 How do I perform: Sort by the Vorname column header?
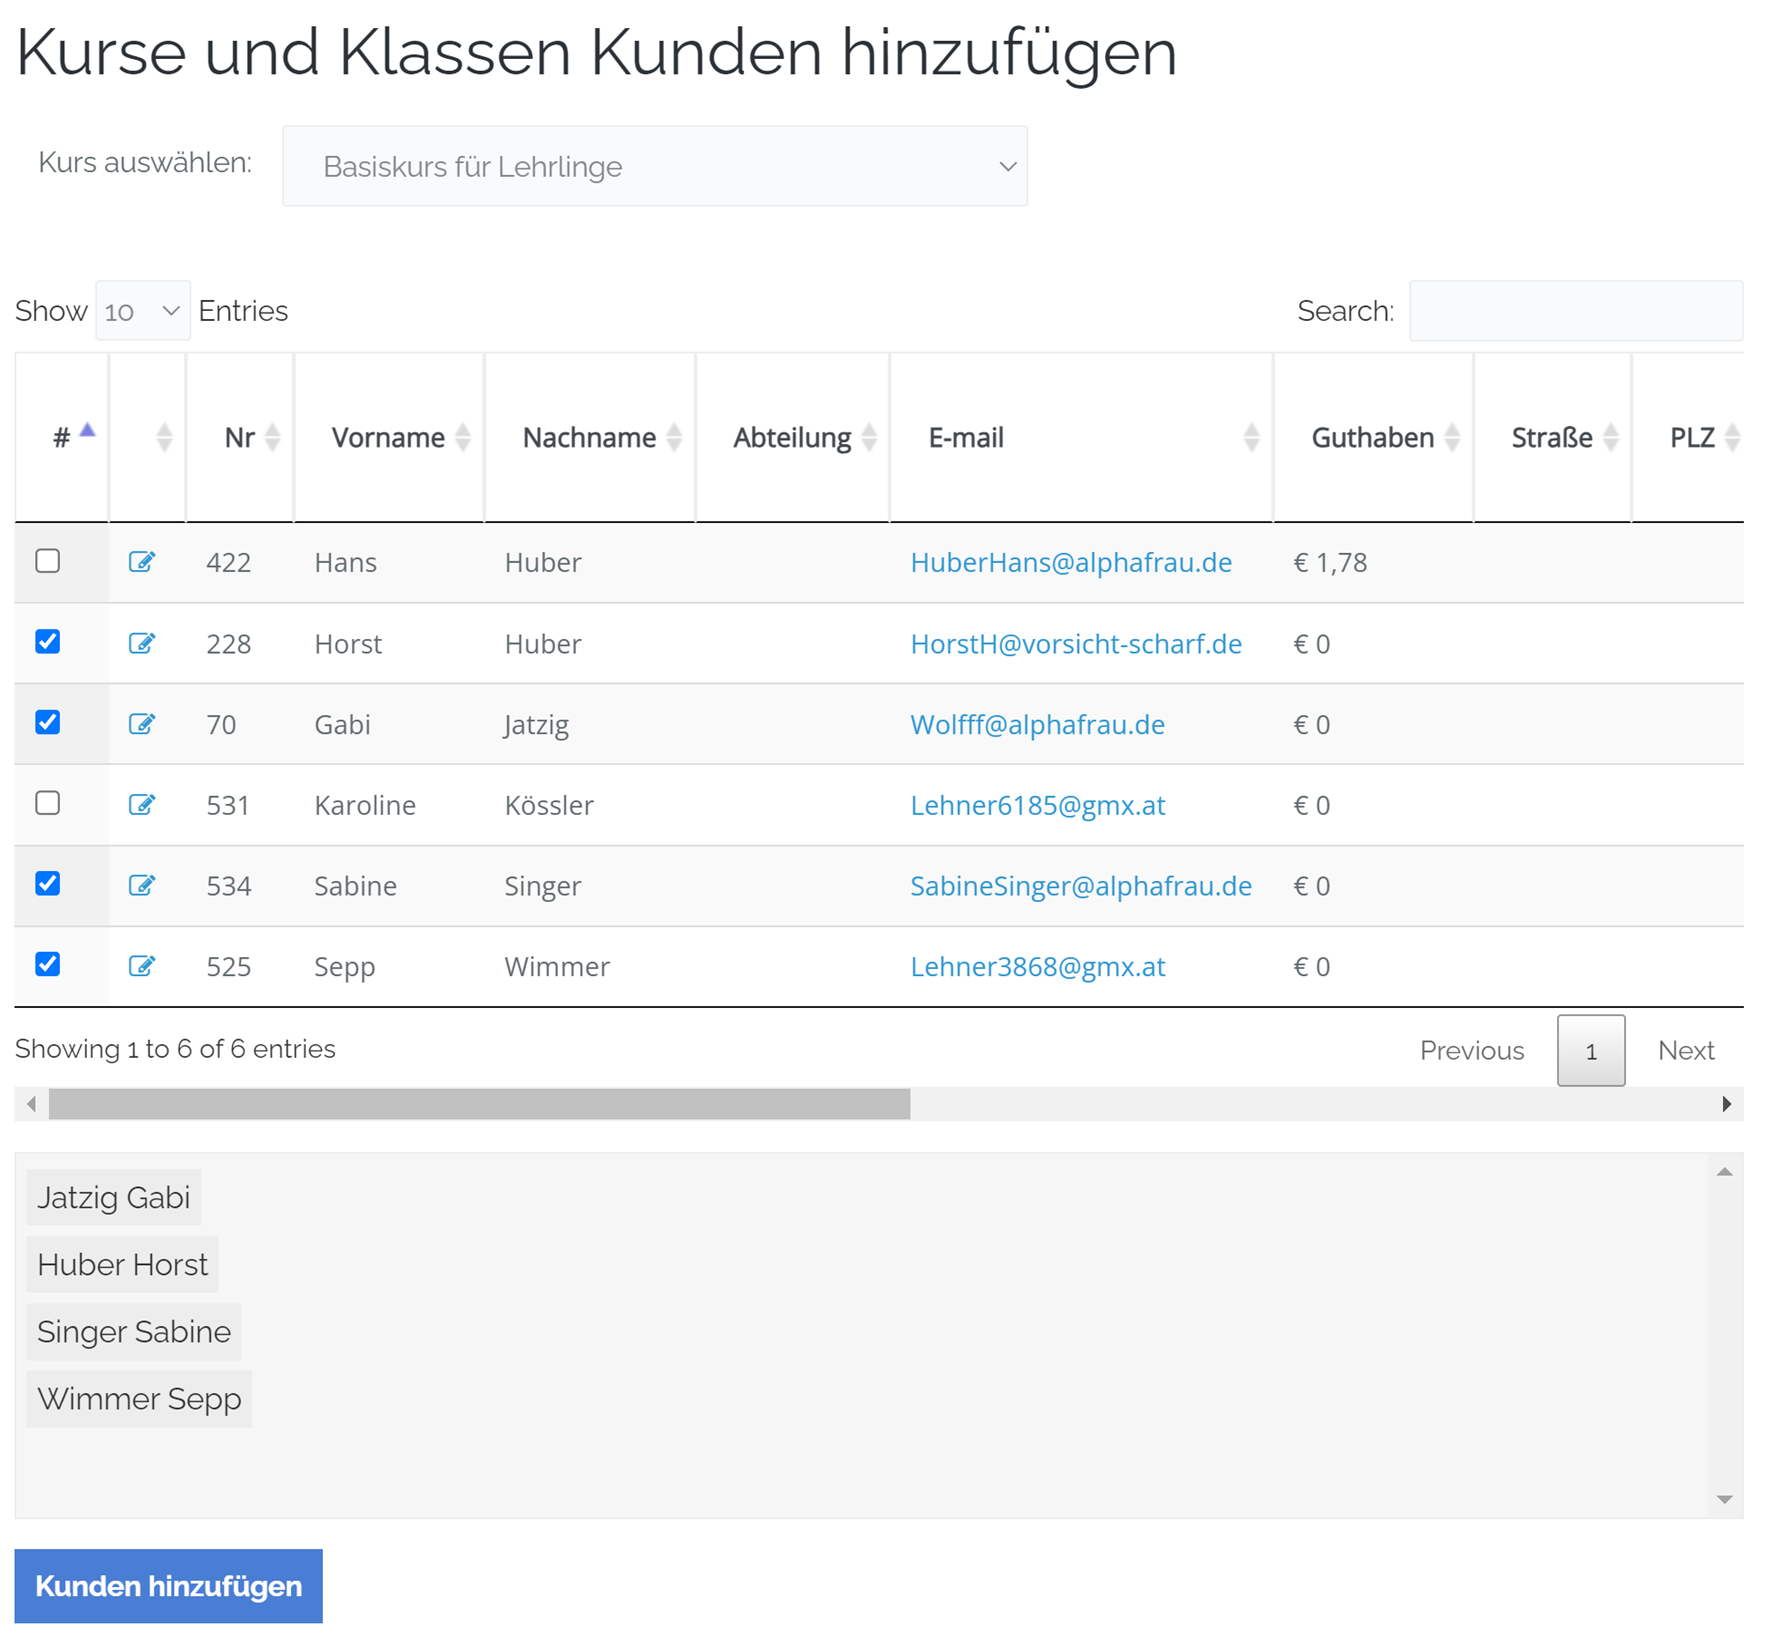click(388, 438)
